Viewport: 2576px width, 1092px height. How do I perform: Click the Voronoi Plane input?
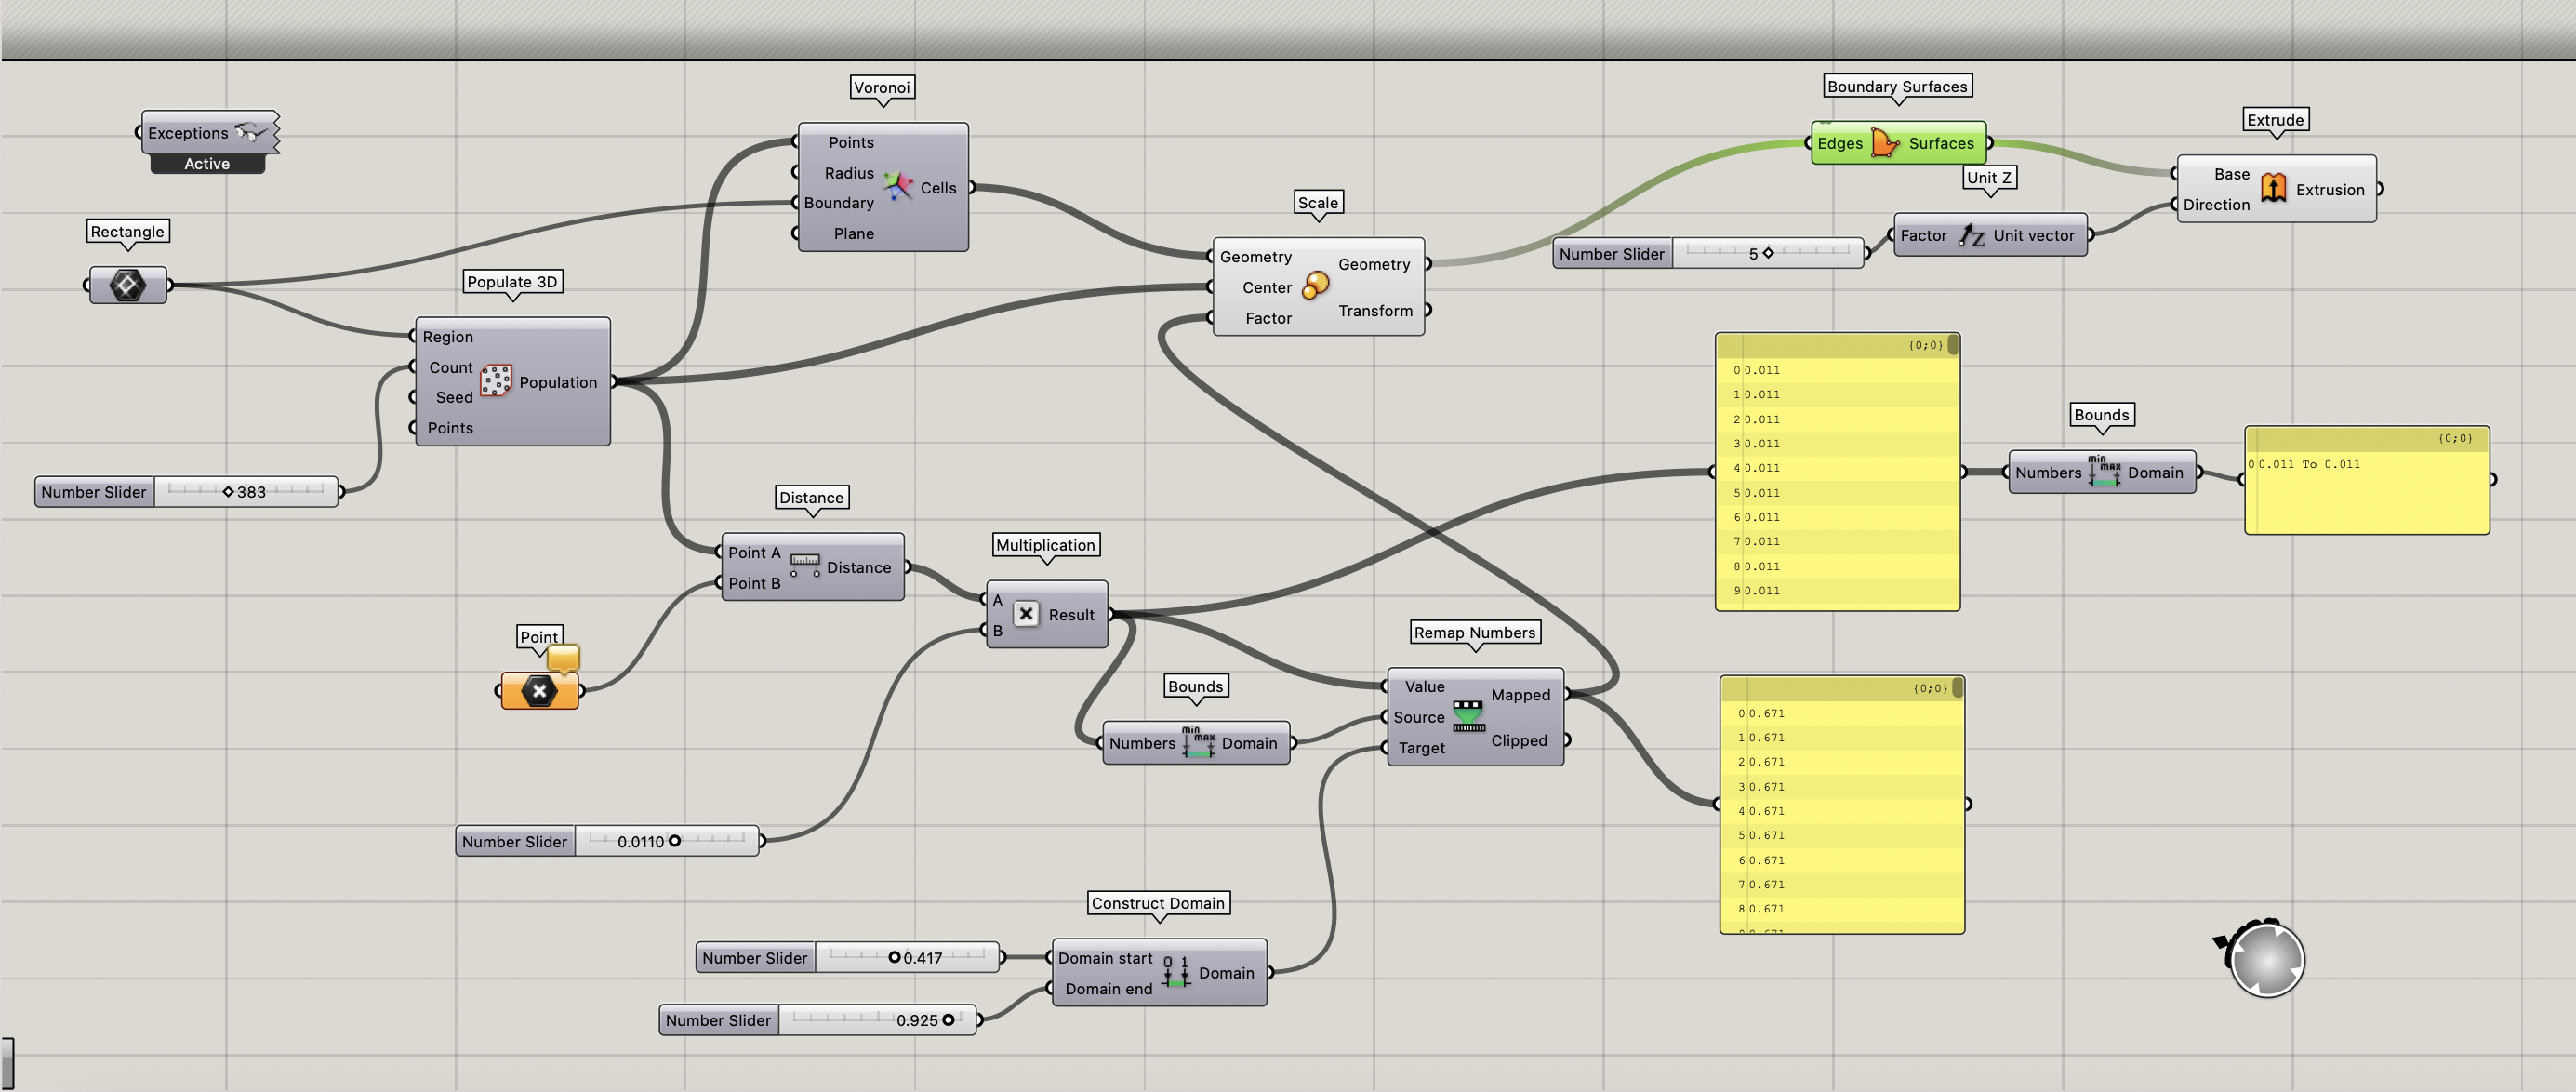coord(853,233)
